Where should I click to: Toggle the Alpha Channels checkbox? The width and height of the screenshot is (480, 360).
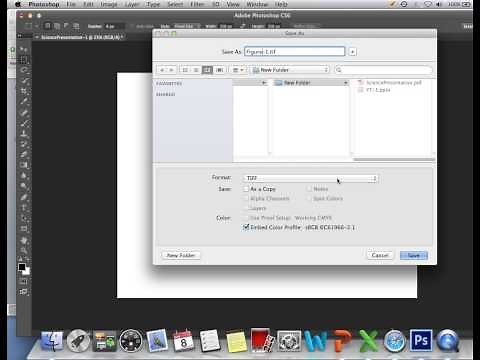pyautogui.click(x=246, y=199)
